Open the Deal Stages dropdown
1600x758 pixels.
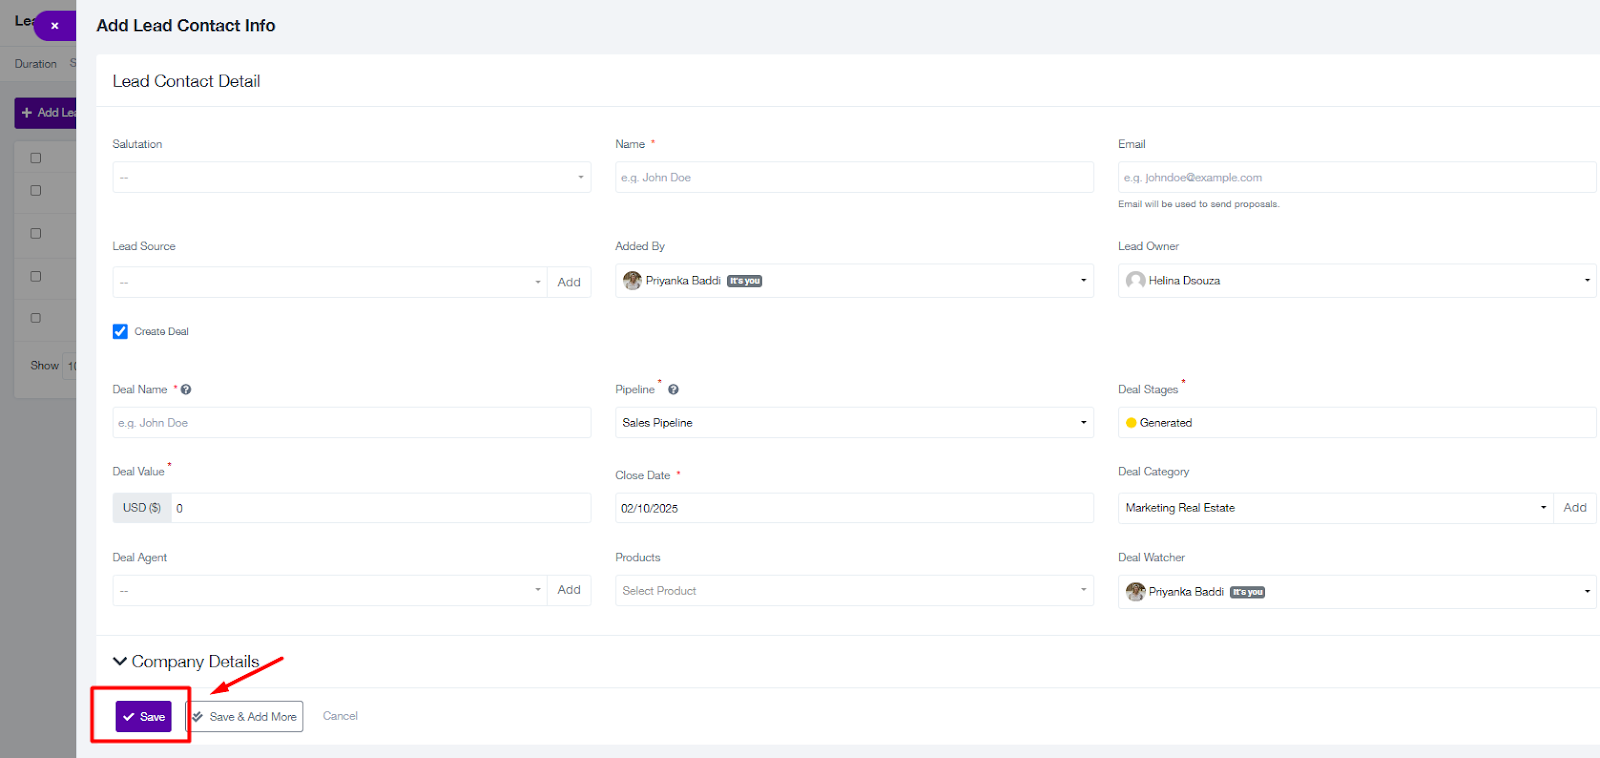(x=1357, y=423)
